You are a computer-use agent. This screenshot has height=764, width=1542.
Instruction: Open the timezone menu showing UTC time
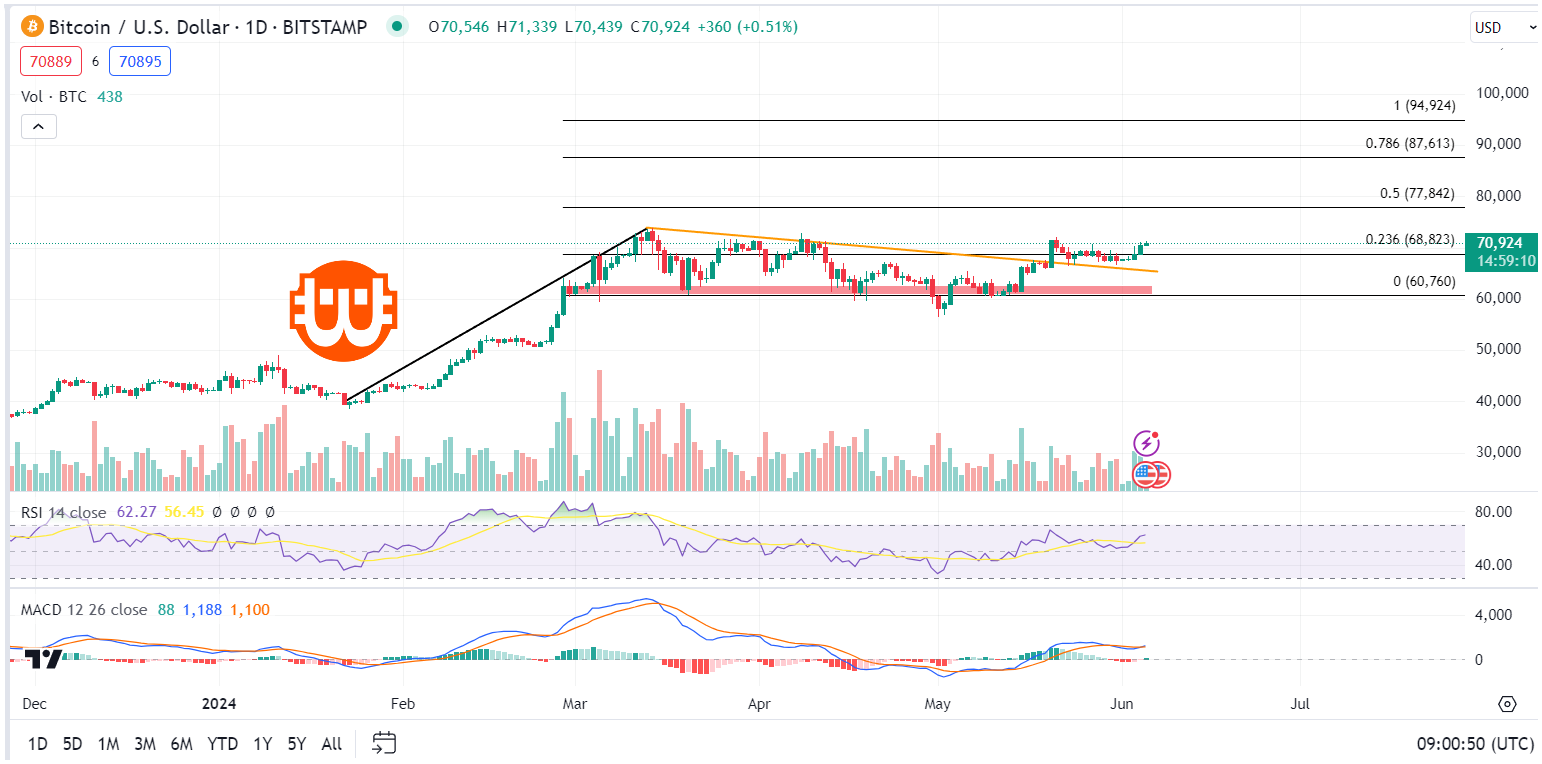1474,744
